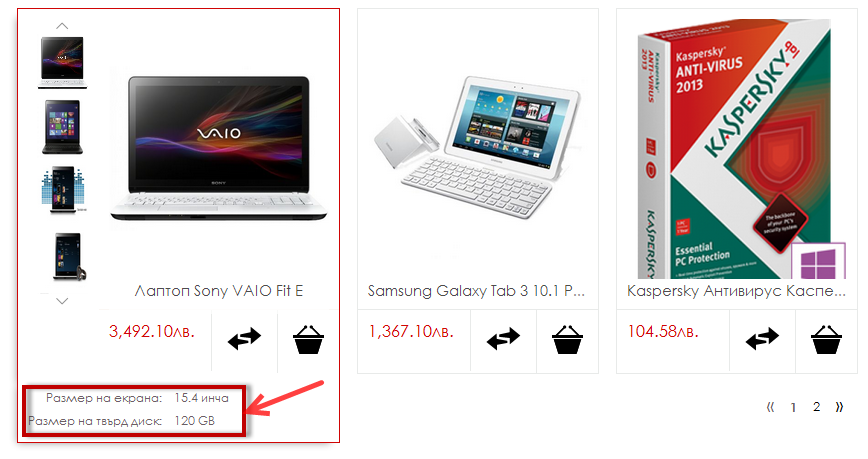Open Samsung Galaxy Tab 3 10.1 product title

point(476,291)
